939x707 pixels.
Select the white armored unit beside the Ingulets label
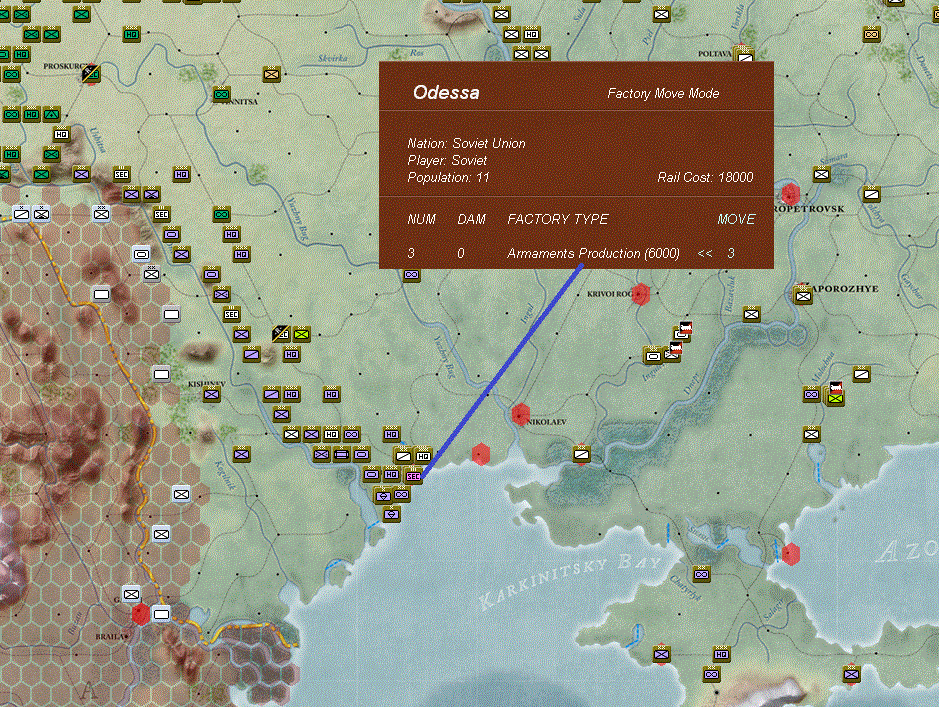pyautogui.click(x=653, y=356)
